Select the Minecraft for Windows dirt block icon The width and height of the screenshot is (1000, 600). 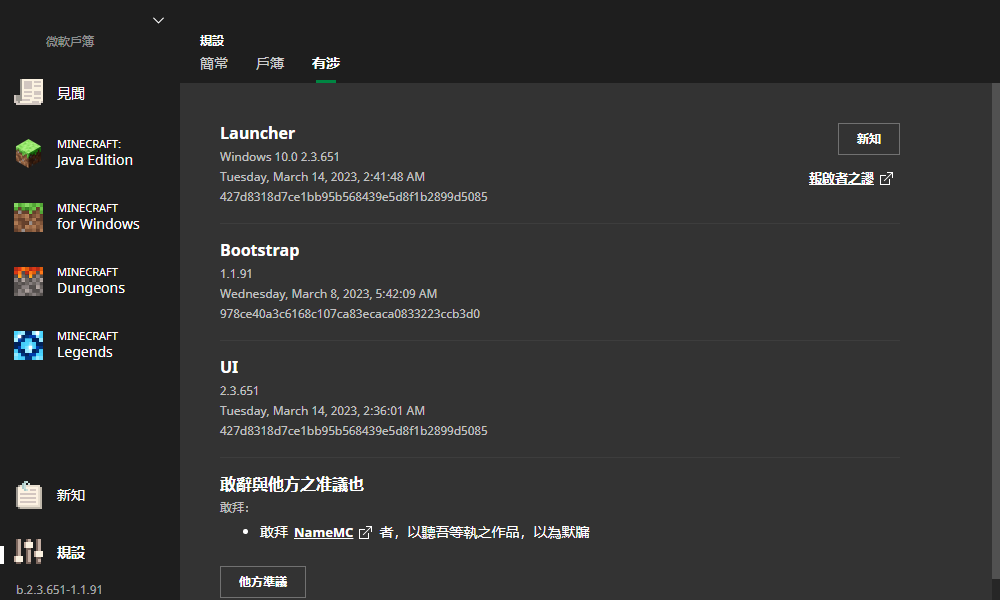point(29,217)
